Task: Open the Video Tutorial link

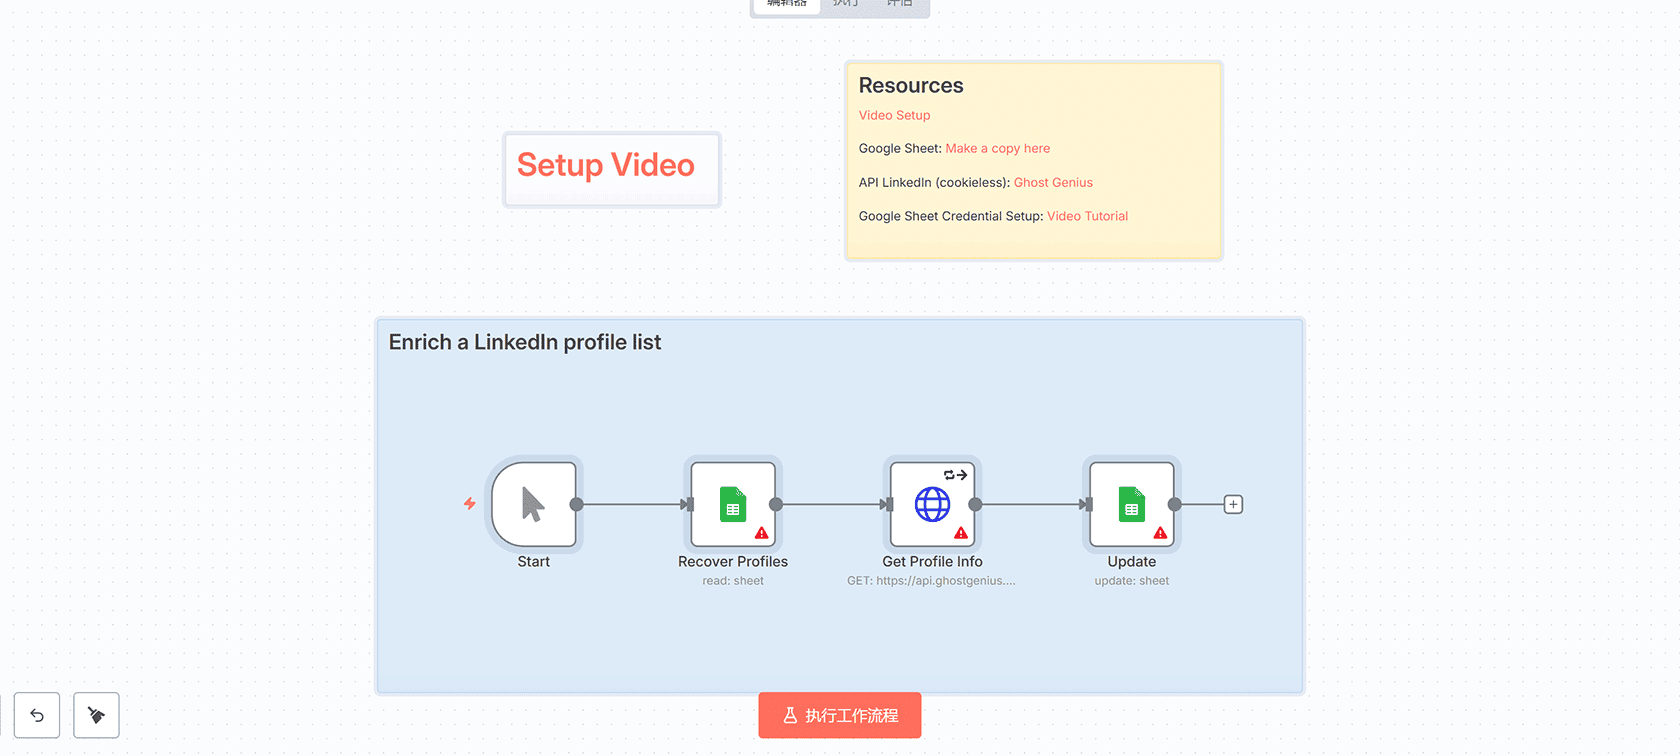Action: tap(1087, 216)
